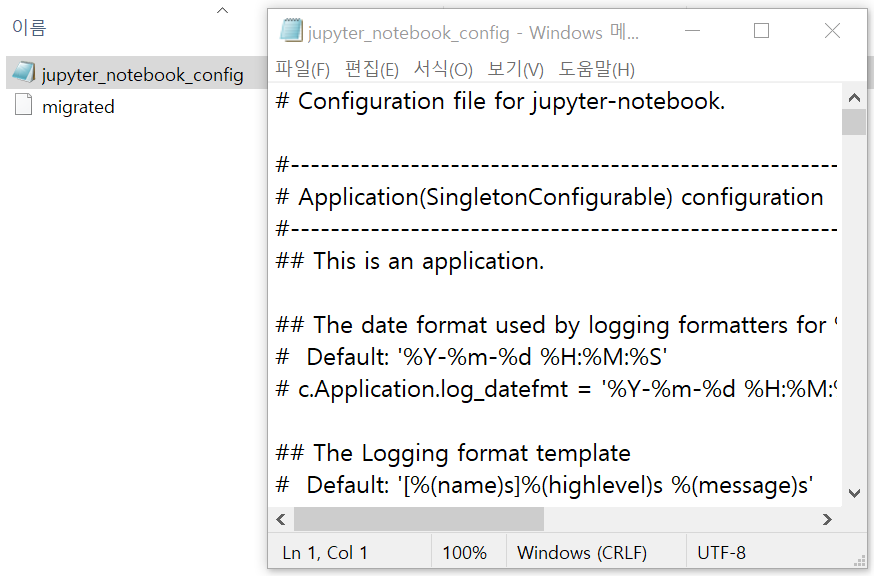Click the line "Default: '%Y-%m-%d %H:%M:%S'"
The image size is (874, 576).
coord(472,357)
